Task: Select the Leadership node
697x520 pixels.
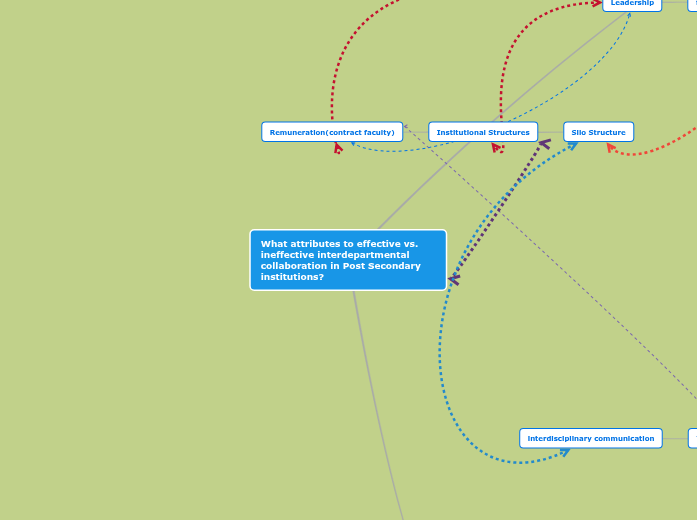Action: point(632,4)
